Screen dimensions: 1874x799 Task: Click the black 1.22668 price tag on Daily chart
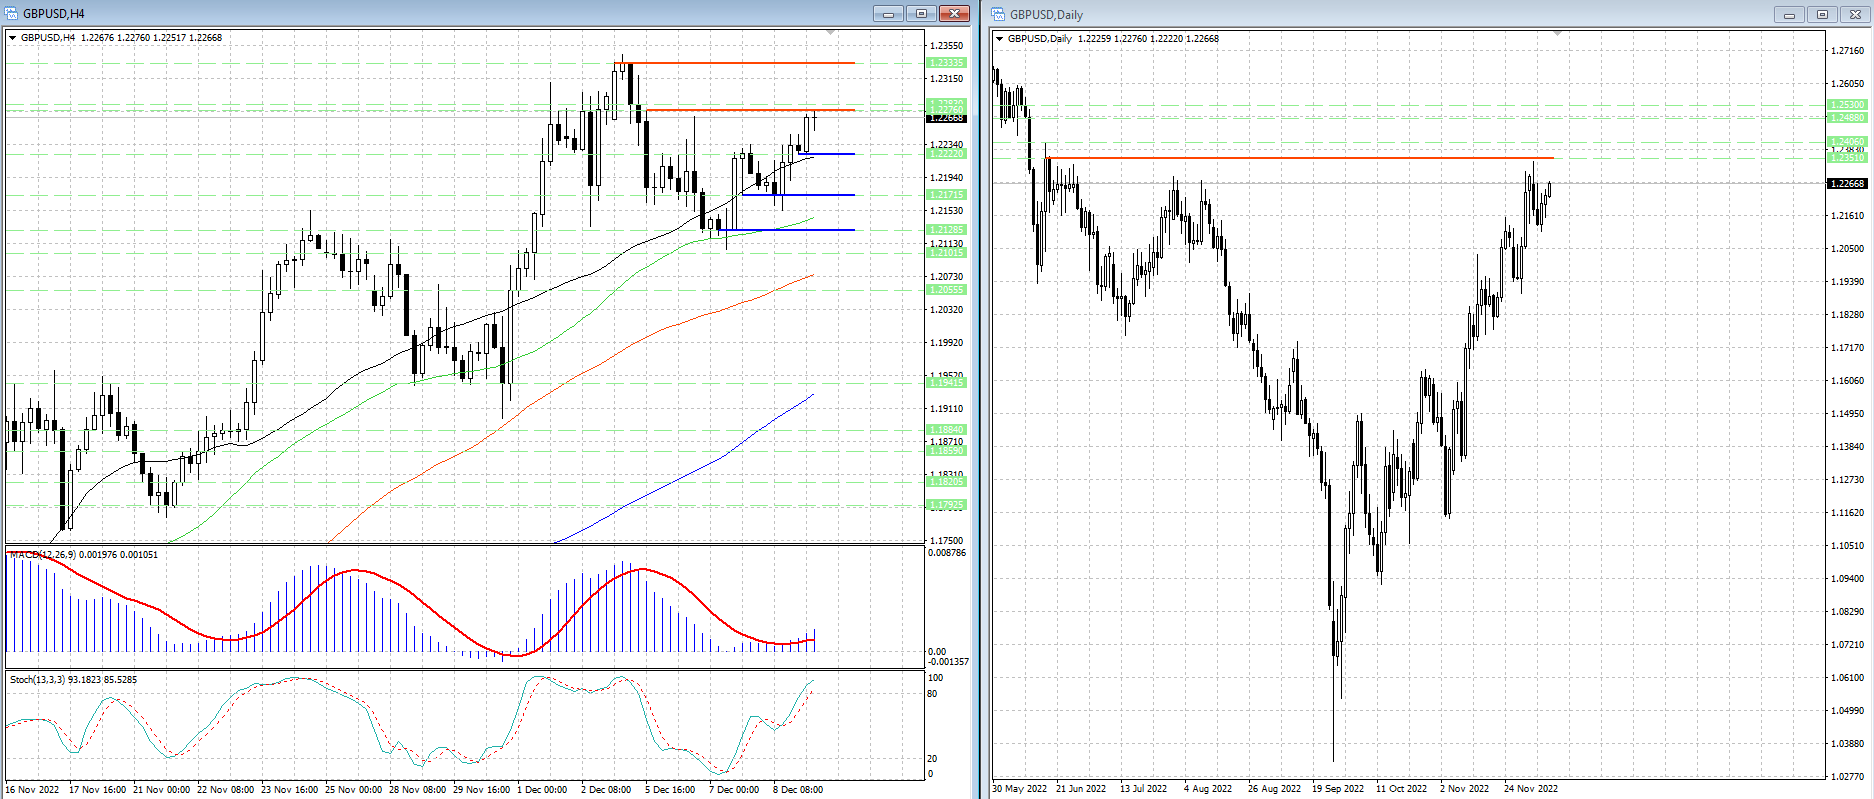1846,184
